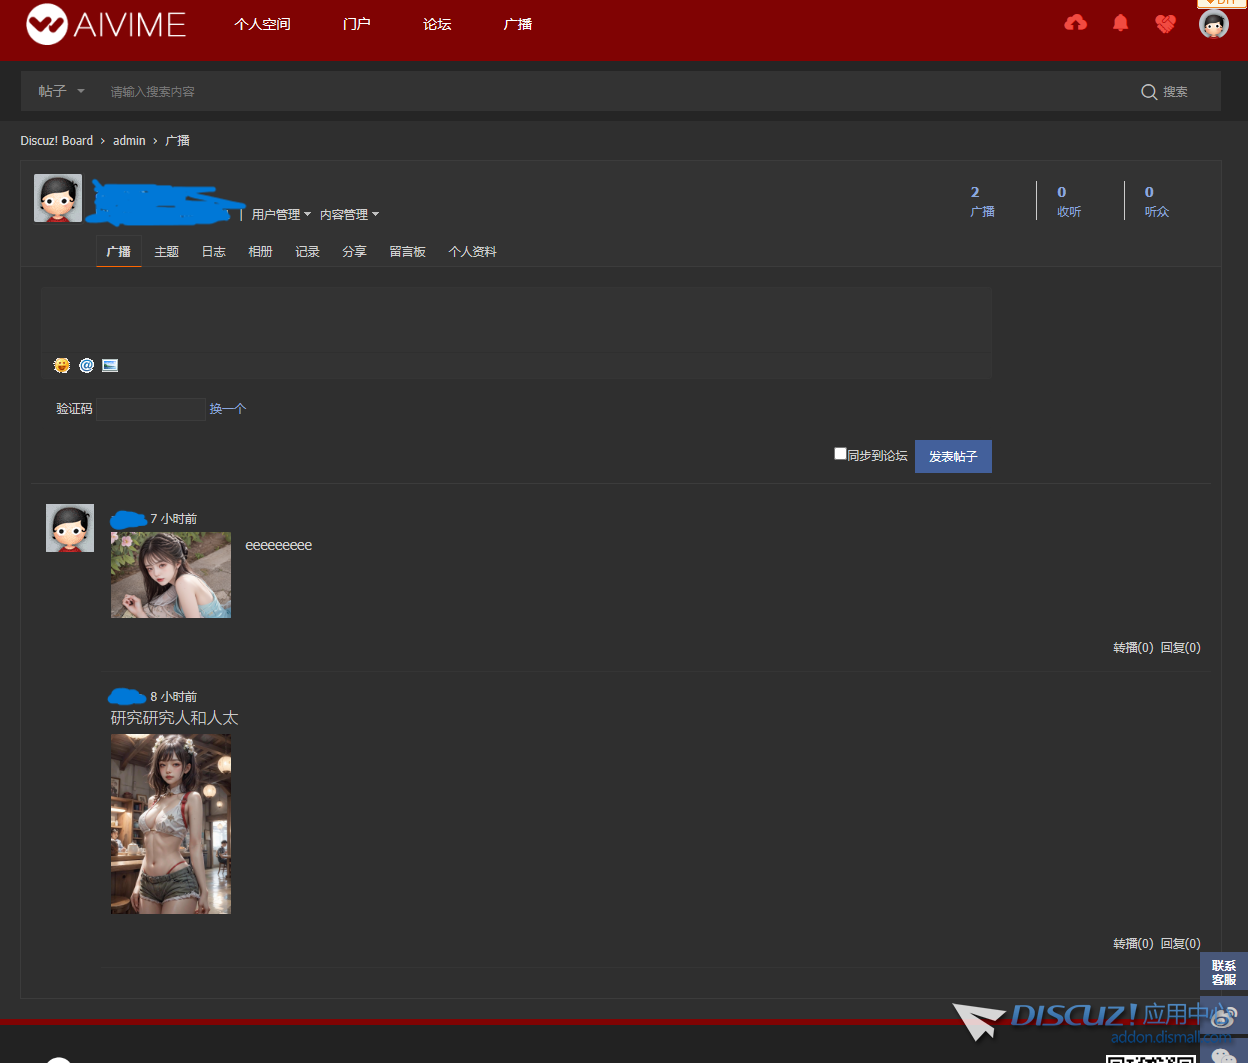Open the 内容管理 dropdown menu

pyautogui.click(x=349, y=214)
